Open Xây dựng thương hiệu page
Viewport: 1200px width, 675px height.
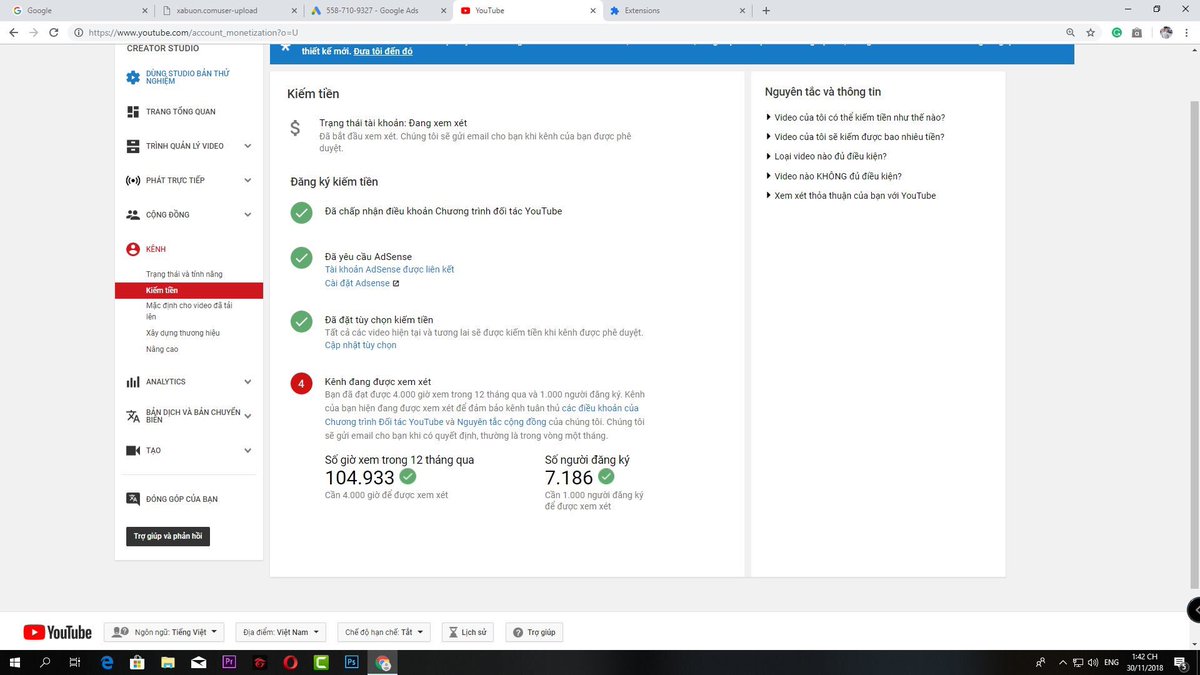coord(183,332)
